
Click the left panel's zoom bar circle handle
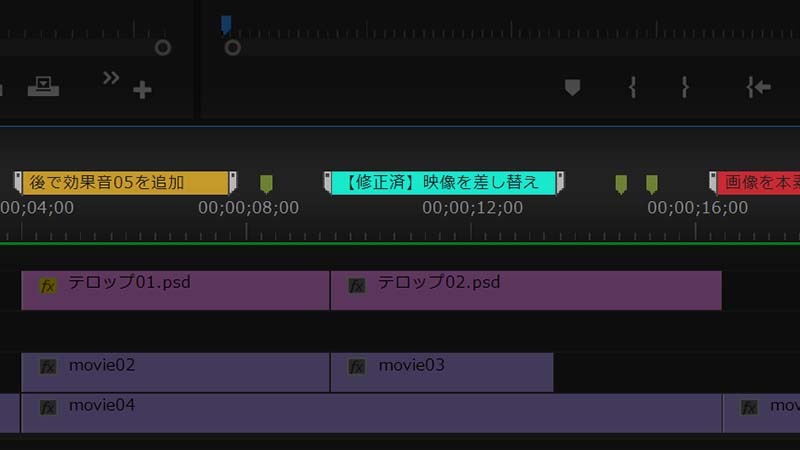pyautogui.click(x=162, y=47)
